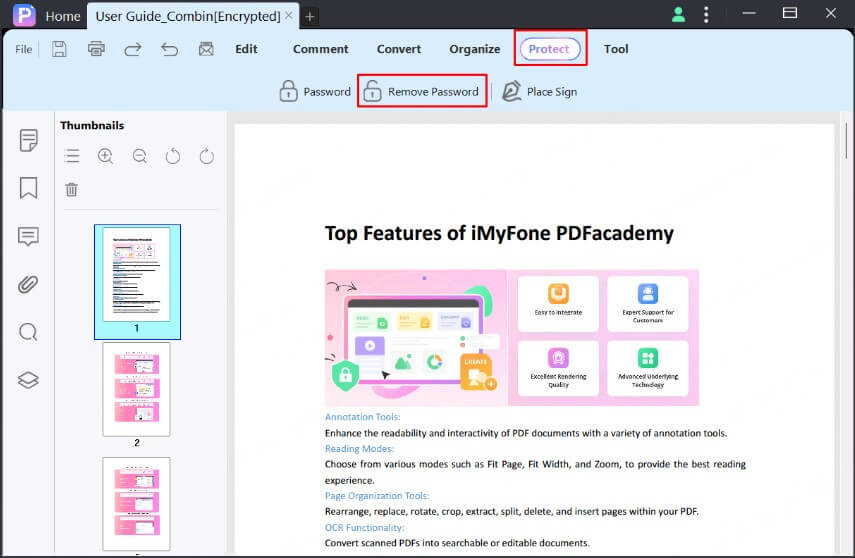Viewport: 855px width, 558px height.
Task: Select the User Guide_Combin[Encrypted] tab
Action: 188,16
